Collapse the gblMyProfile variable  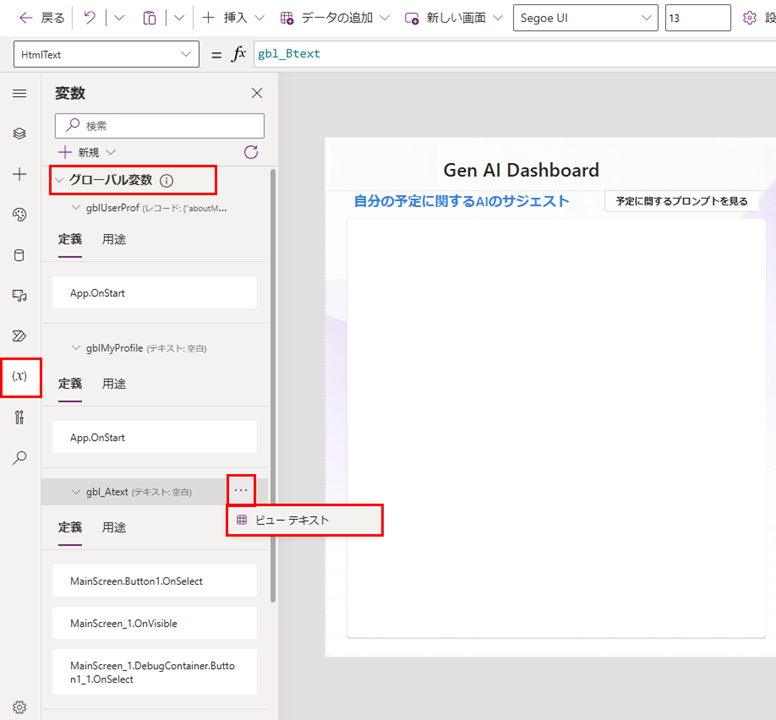[x=76, y=348]
